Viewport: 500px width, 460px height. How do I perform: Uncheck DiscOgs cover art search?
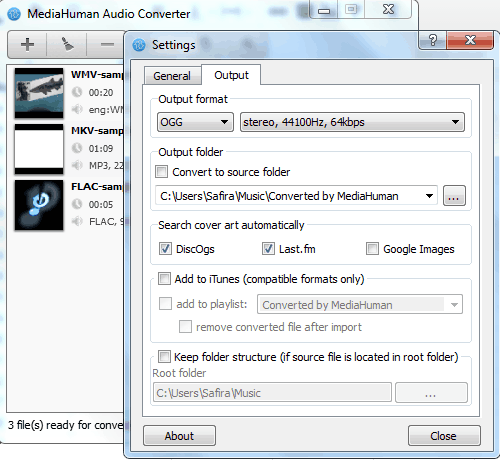[x=165, y=249]
